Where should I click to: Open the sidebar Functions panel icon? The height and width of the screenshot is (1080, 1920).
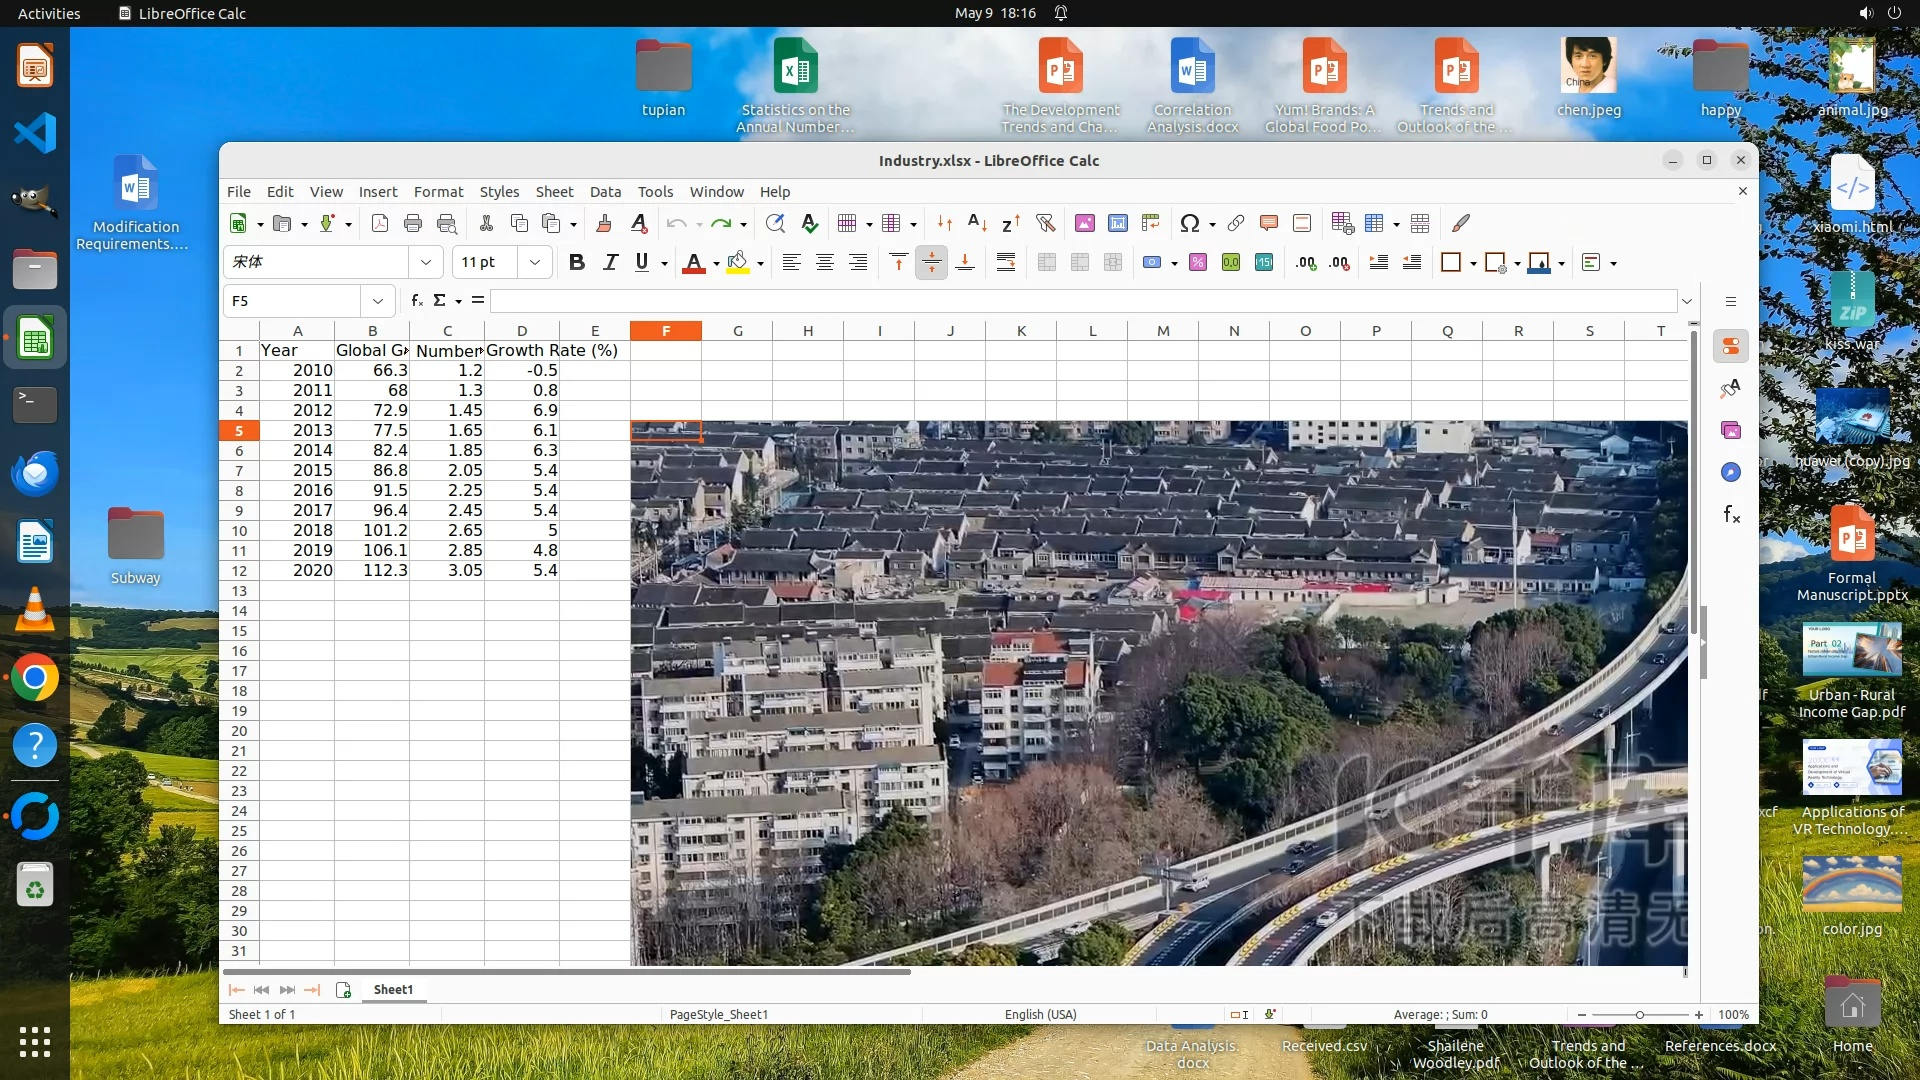(x=1731, y=514)
